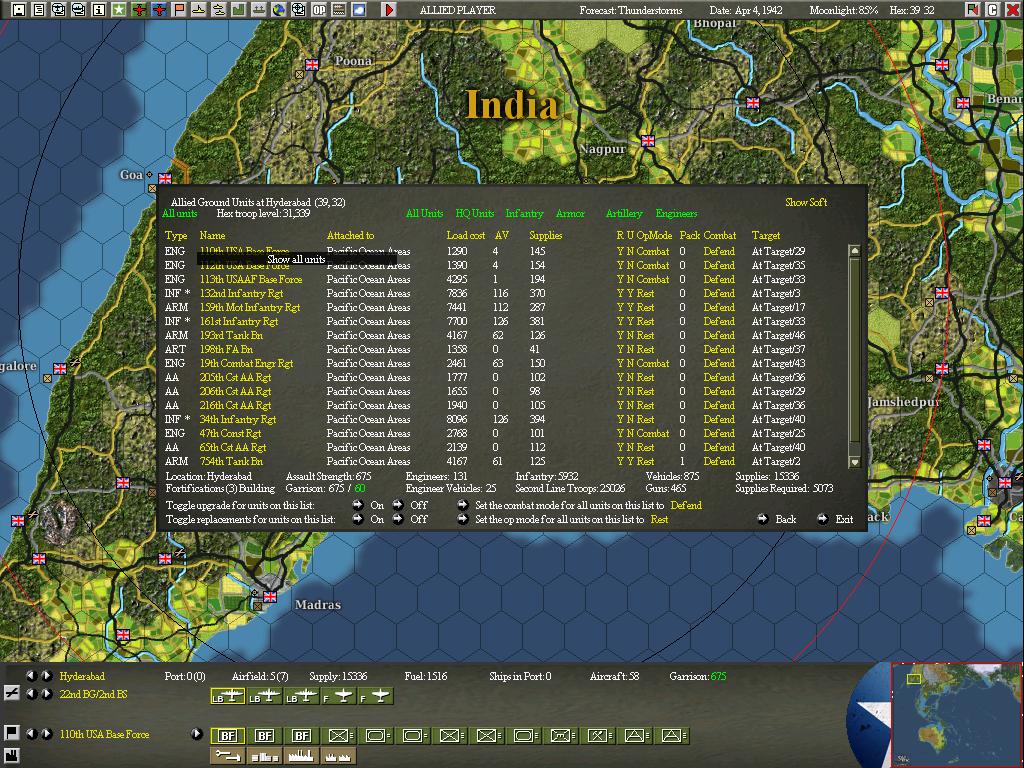Viewport: 1024px width, 768px height.
Task: Click the unit list scroll down arrow
Action: point(854,462)
